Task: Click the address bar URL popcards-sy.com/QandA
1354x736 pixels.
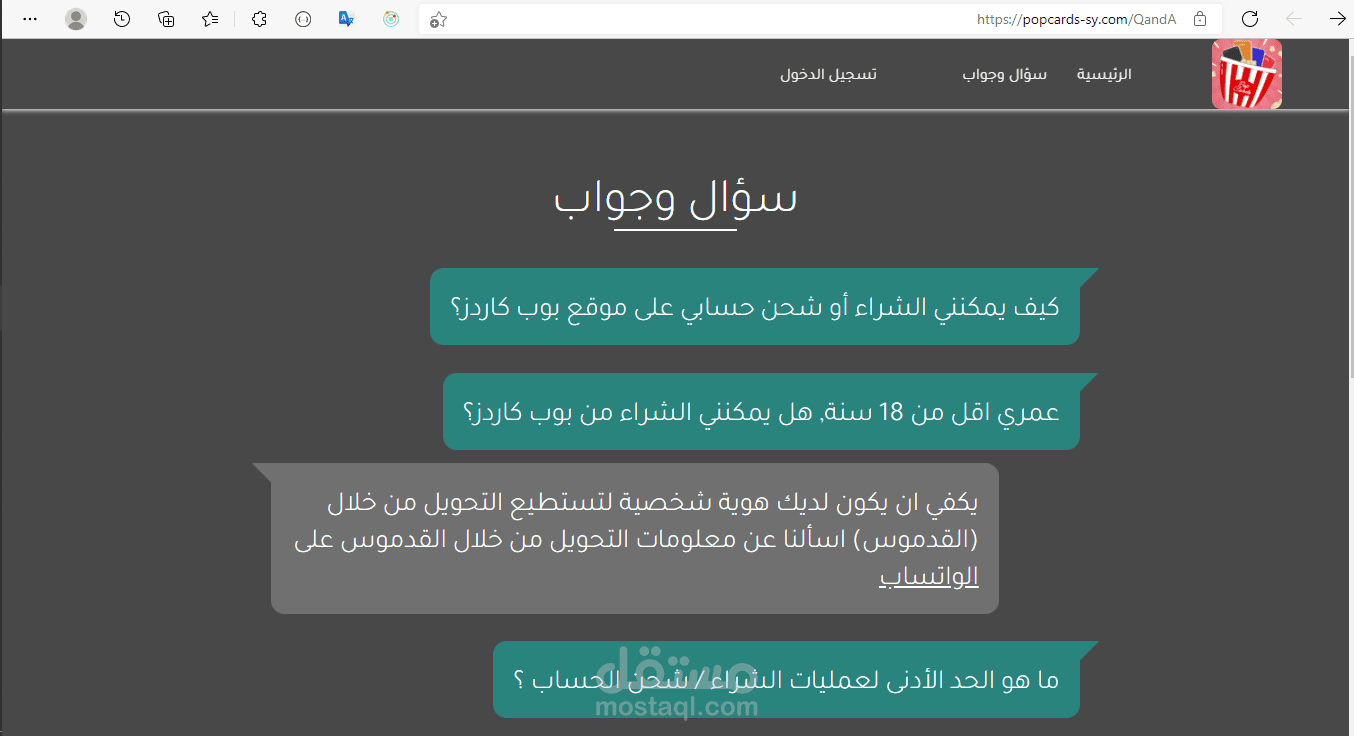Action: [x=1077, y=19]
